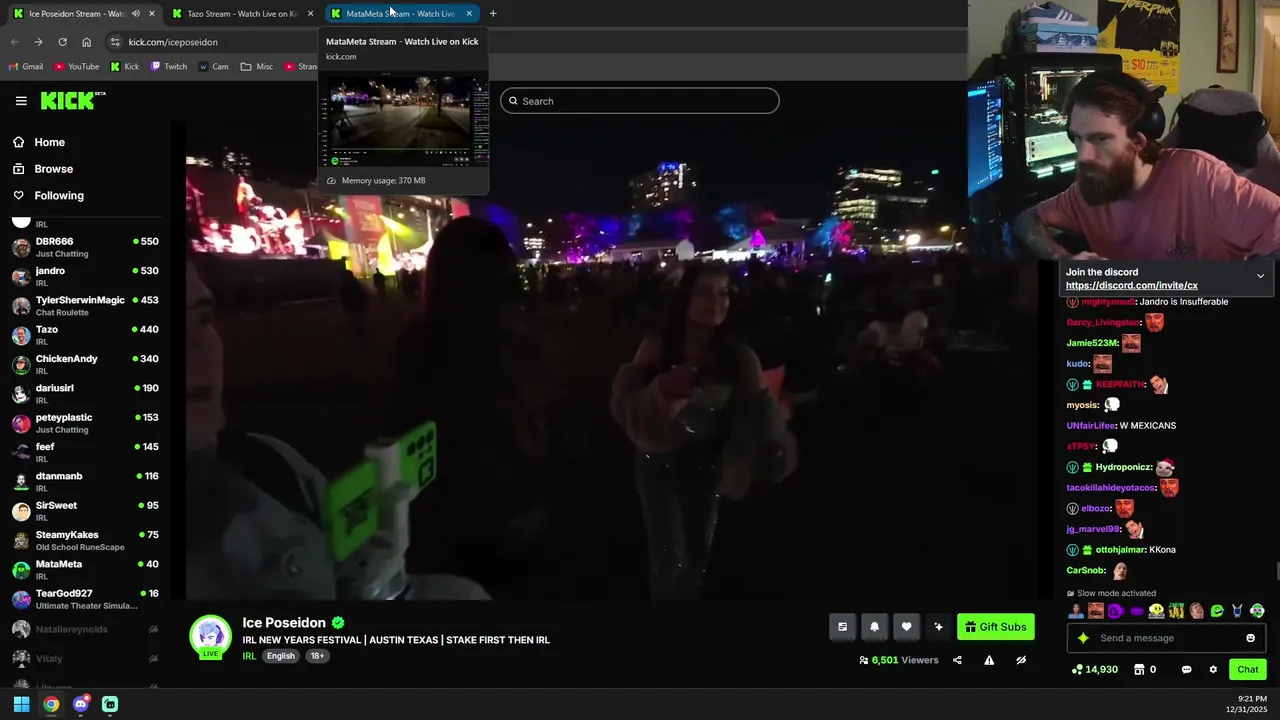
Task: Switch to Tazo Stream tab
Action: (x=242, y=14)
